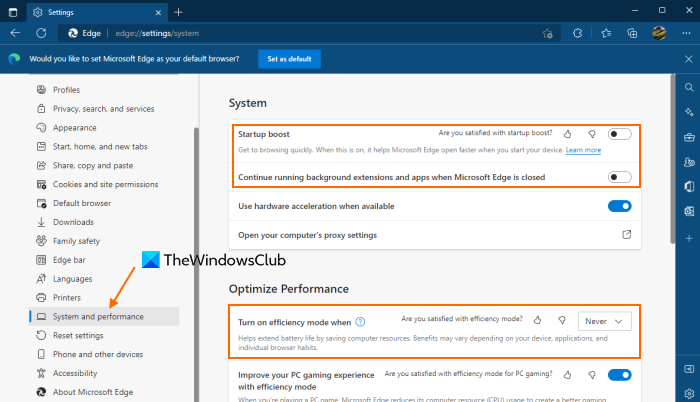The height and width of the screenshot is (402, 700).
Task: Open Edge bar settings
Action: 104,260
